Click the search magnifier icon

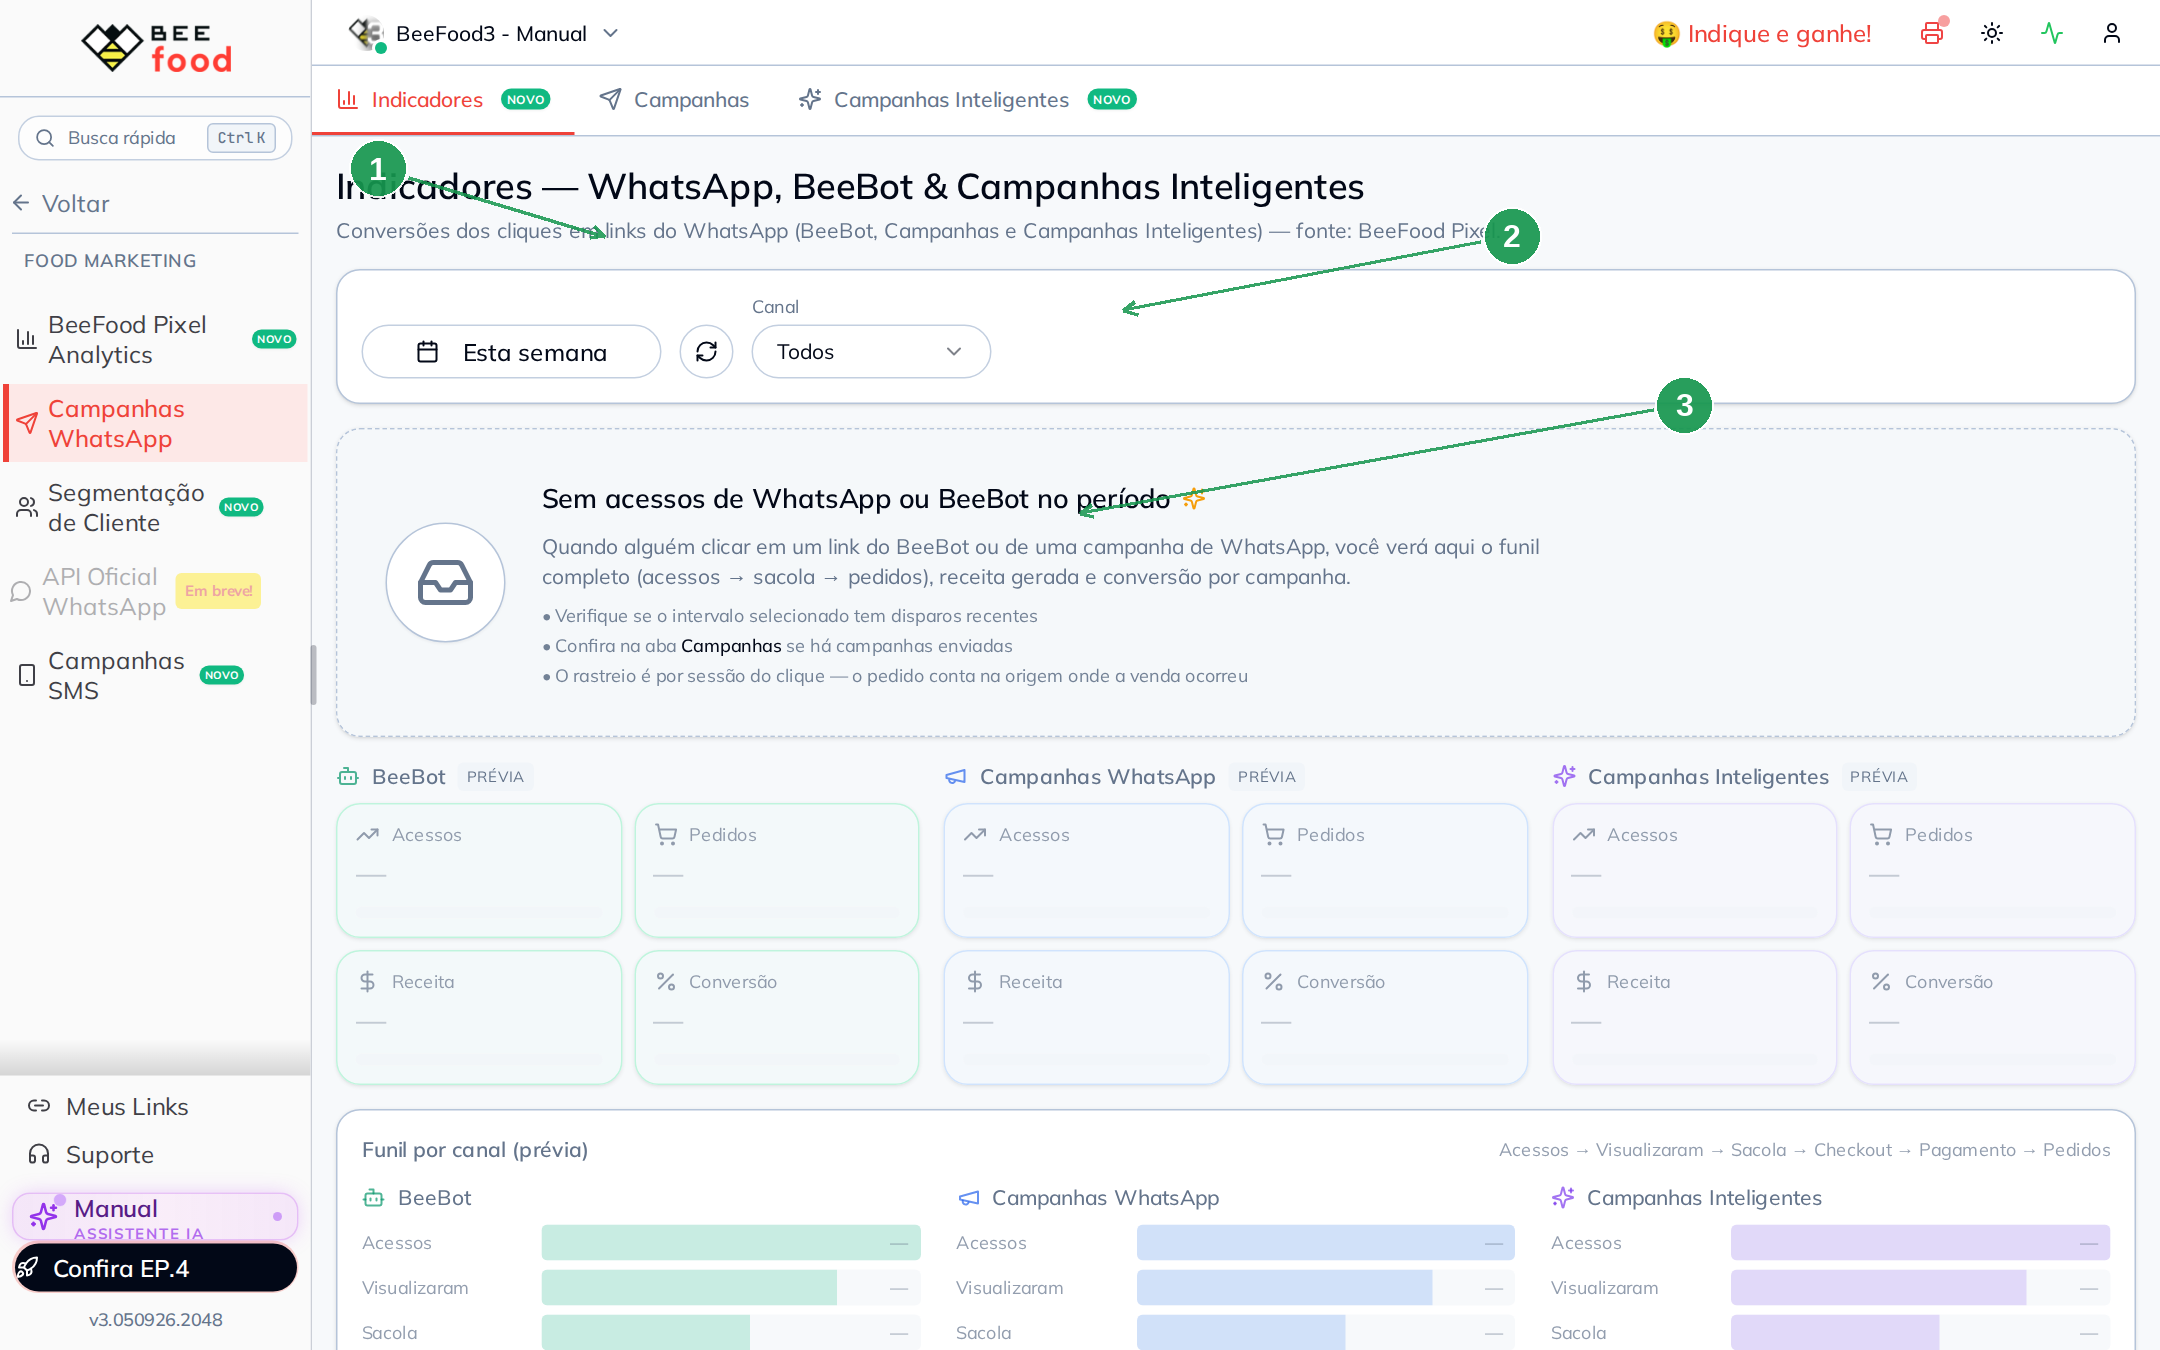[x=45, y=138]
